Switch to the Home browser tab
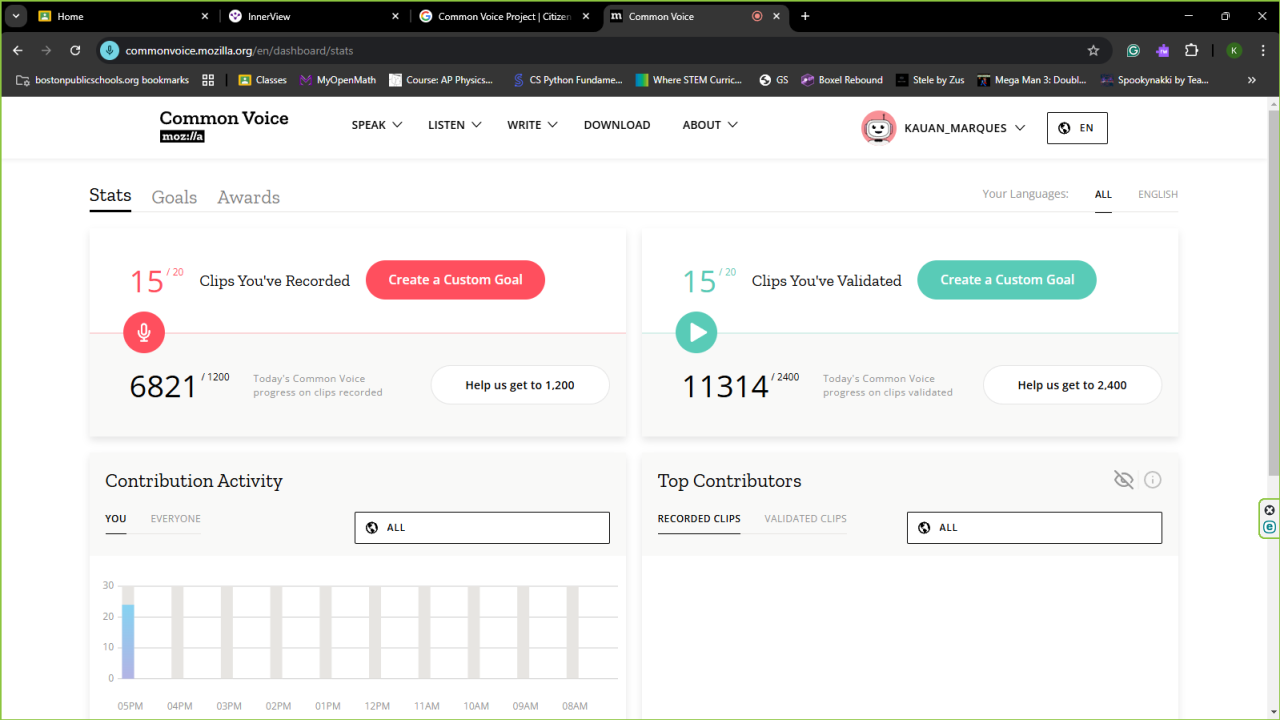 click(124, 16)
